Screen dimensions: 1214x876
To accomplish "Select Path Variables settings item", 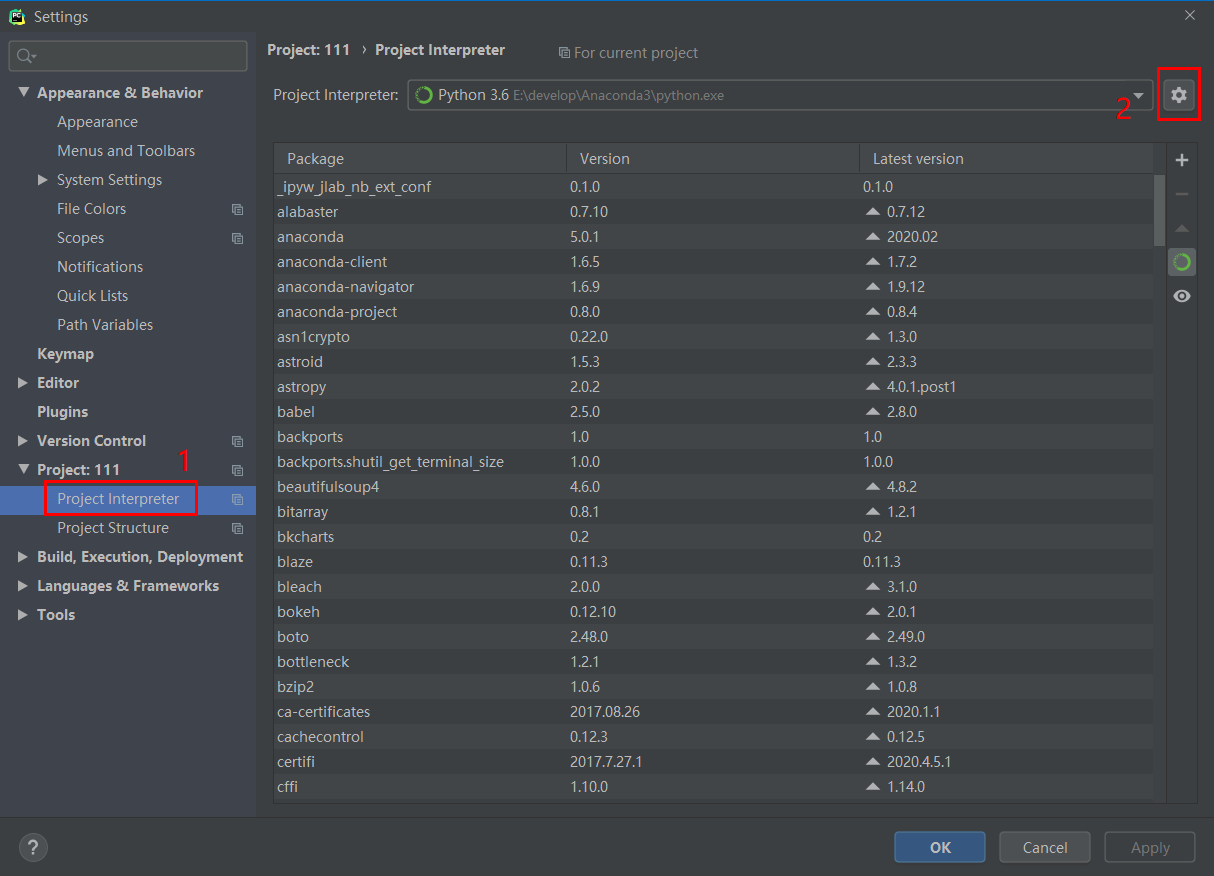I will coord(105,325).
